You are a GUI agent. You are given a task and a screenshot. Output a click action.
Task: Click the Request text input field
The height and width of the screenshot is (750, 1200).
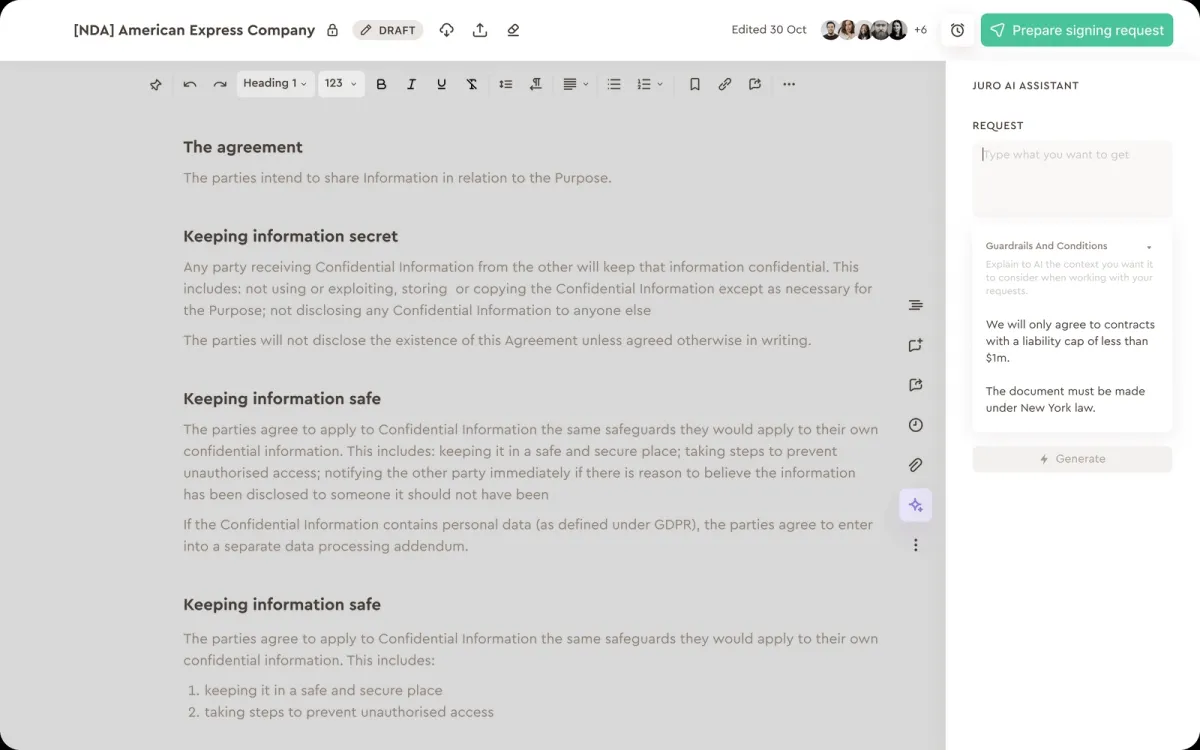1072,179
